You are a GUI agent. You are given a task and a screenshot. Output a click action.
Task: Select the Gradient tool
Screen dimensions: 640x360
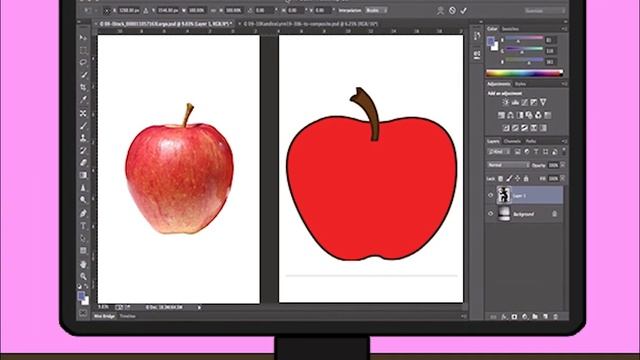pos(83,176)
